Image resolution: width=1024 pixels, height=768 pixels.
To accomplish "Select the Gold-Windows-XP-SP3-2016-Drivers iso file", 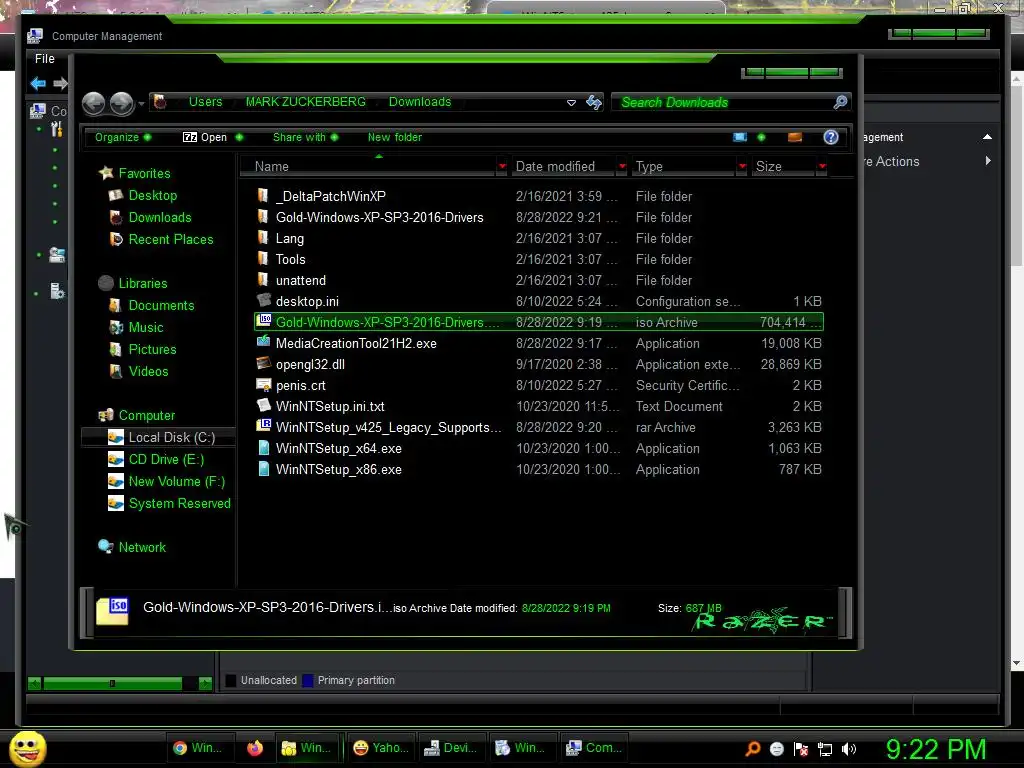I will coord(539,322).
